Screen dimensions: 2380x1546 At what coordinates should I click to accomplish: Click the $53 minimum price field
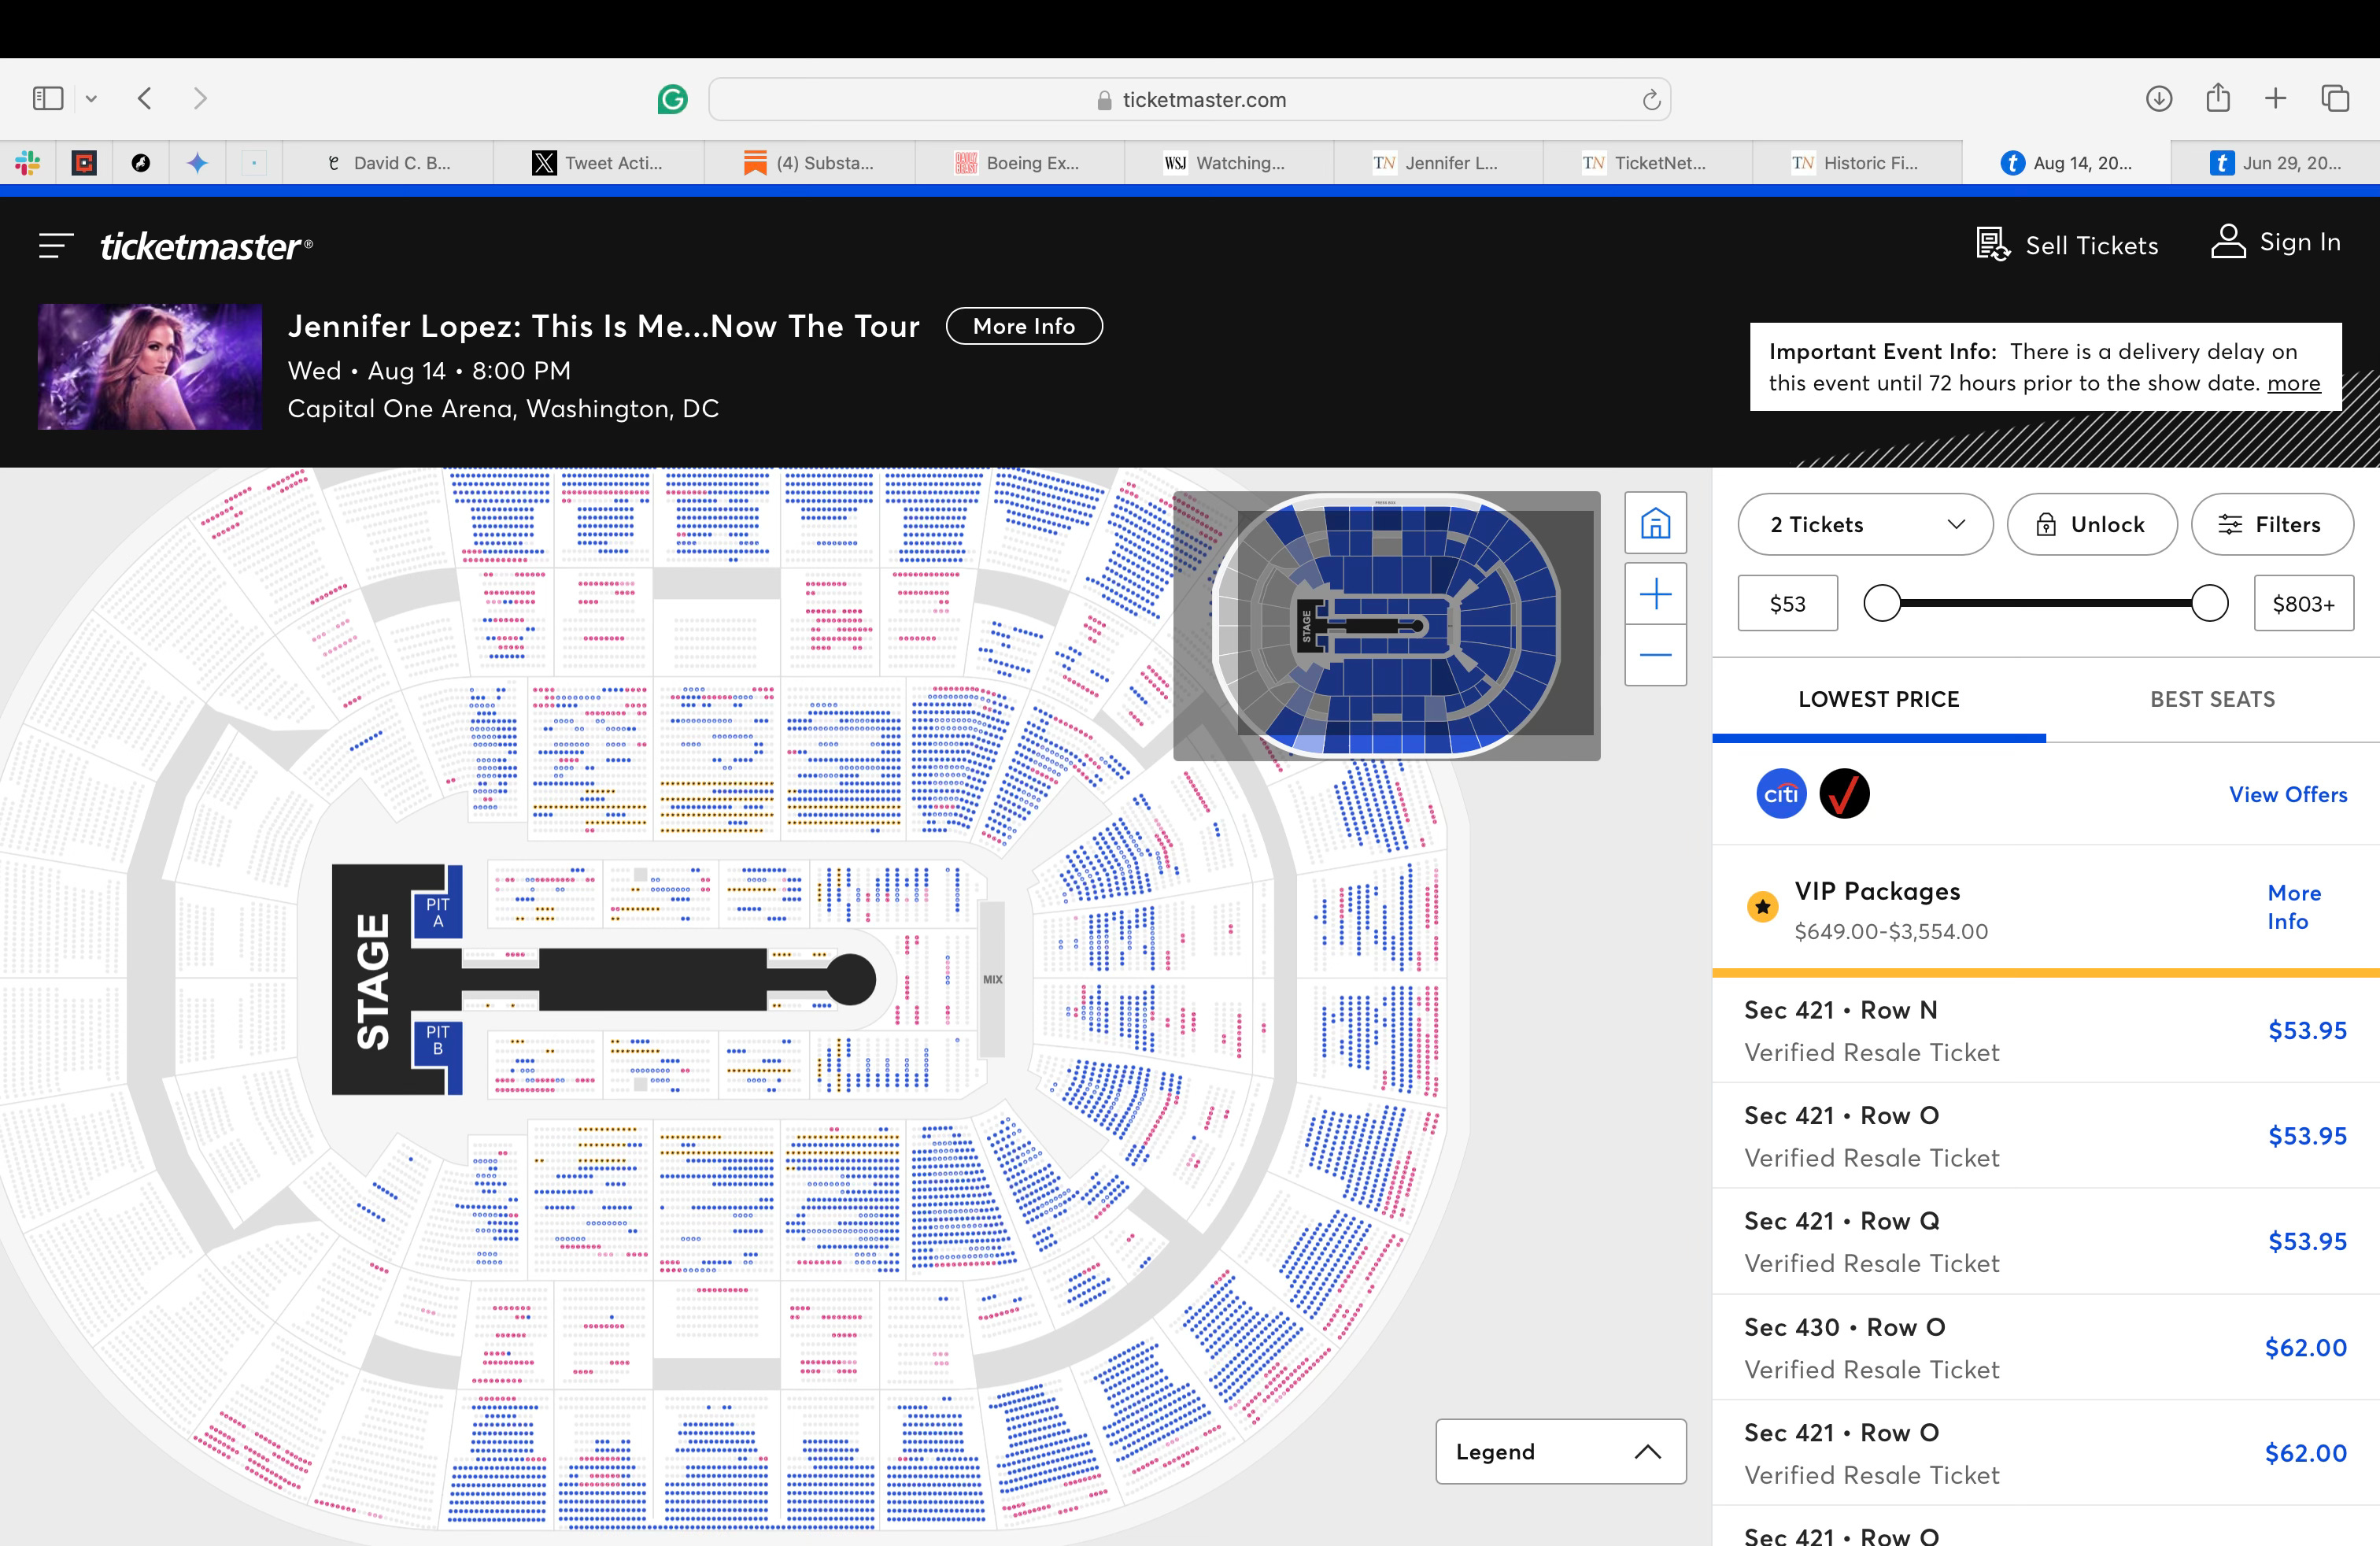pos(1787,603)
